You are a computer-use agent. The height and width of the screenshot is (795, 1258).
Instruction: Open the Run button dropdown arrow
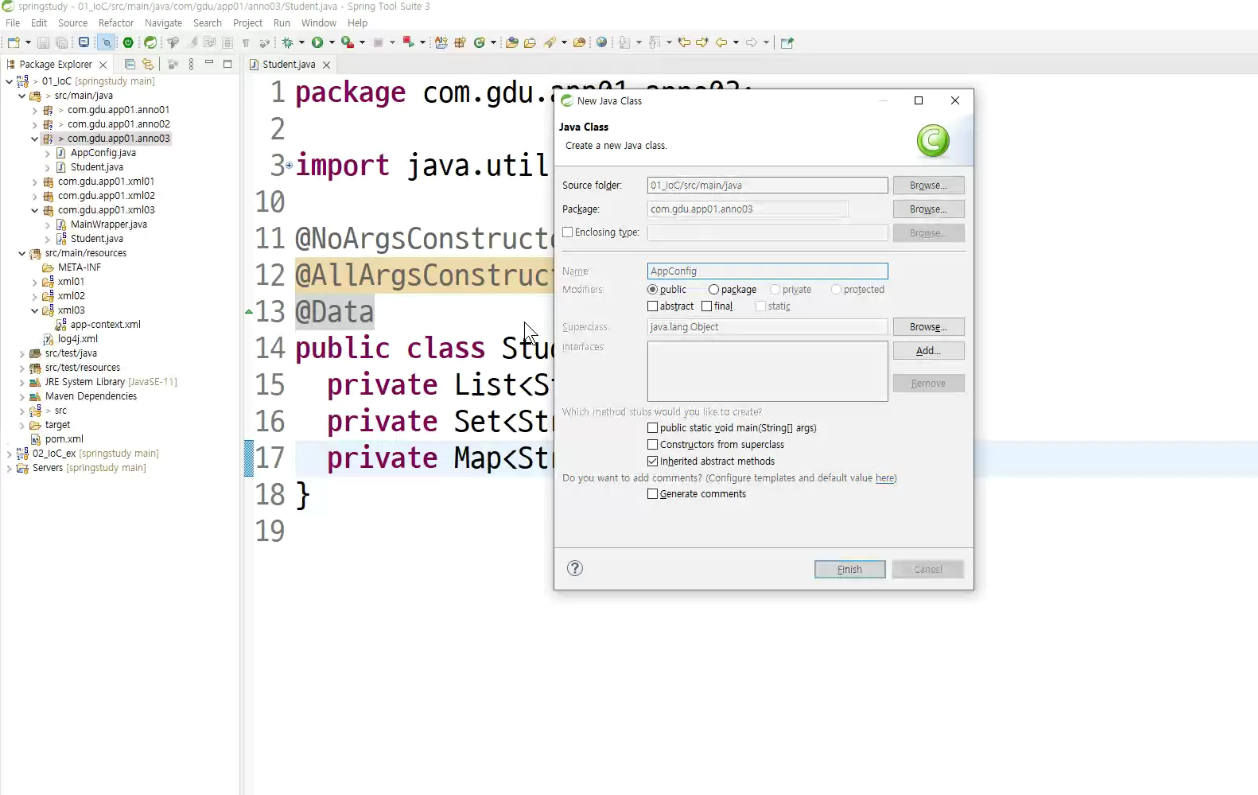click(x=332, y=43)
